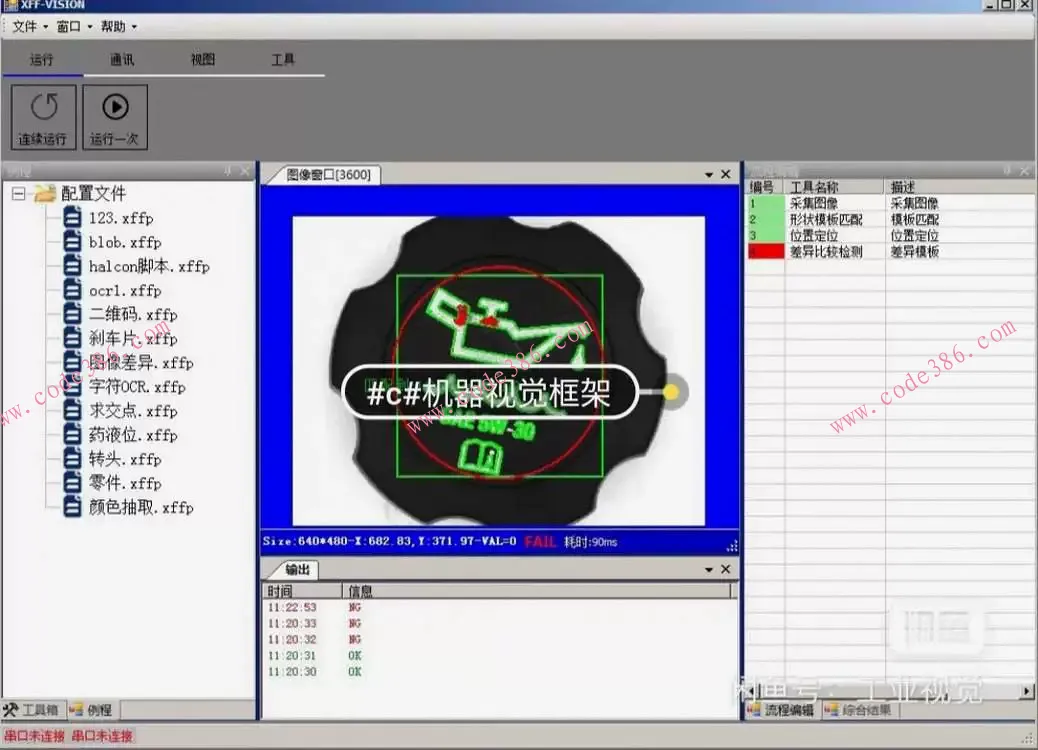This screenshot has width=1038, height=750.
Task: Click file icon of blob.xffp
Action: click(x=72, y=242)
